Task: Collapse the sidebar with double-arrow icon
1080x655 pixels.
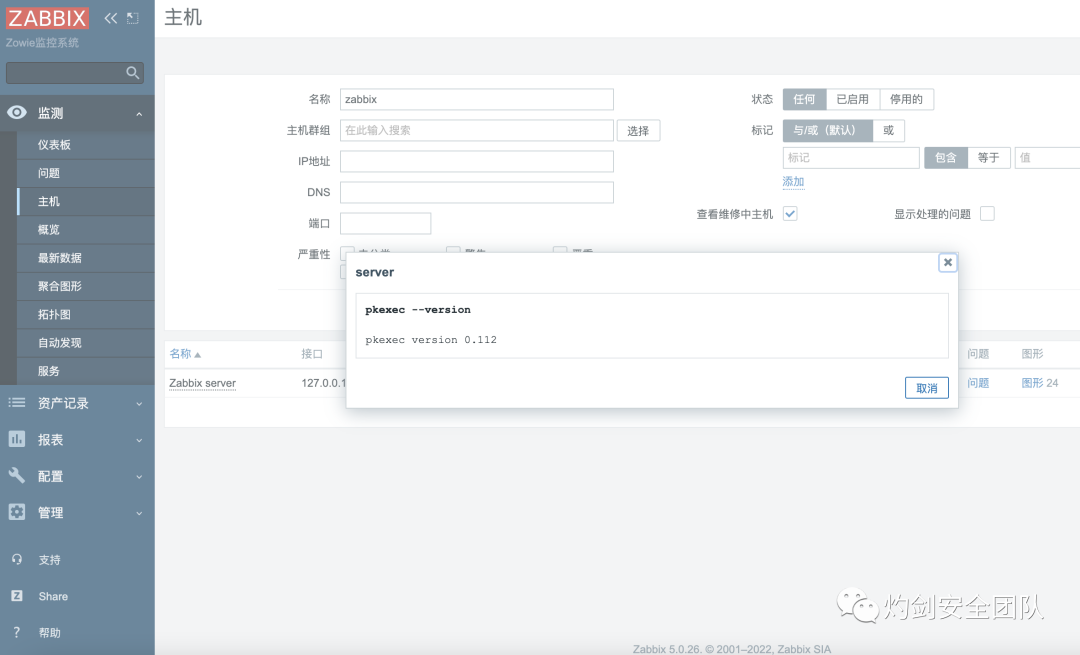Action: tap(111, 18)
